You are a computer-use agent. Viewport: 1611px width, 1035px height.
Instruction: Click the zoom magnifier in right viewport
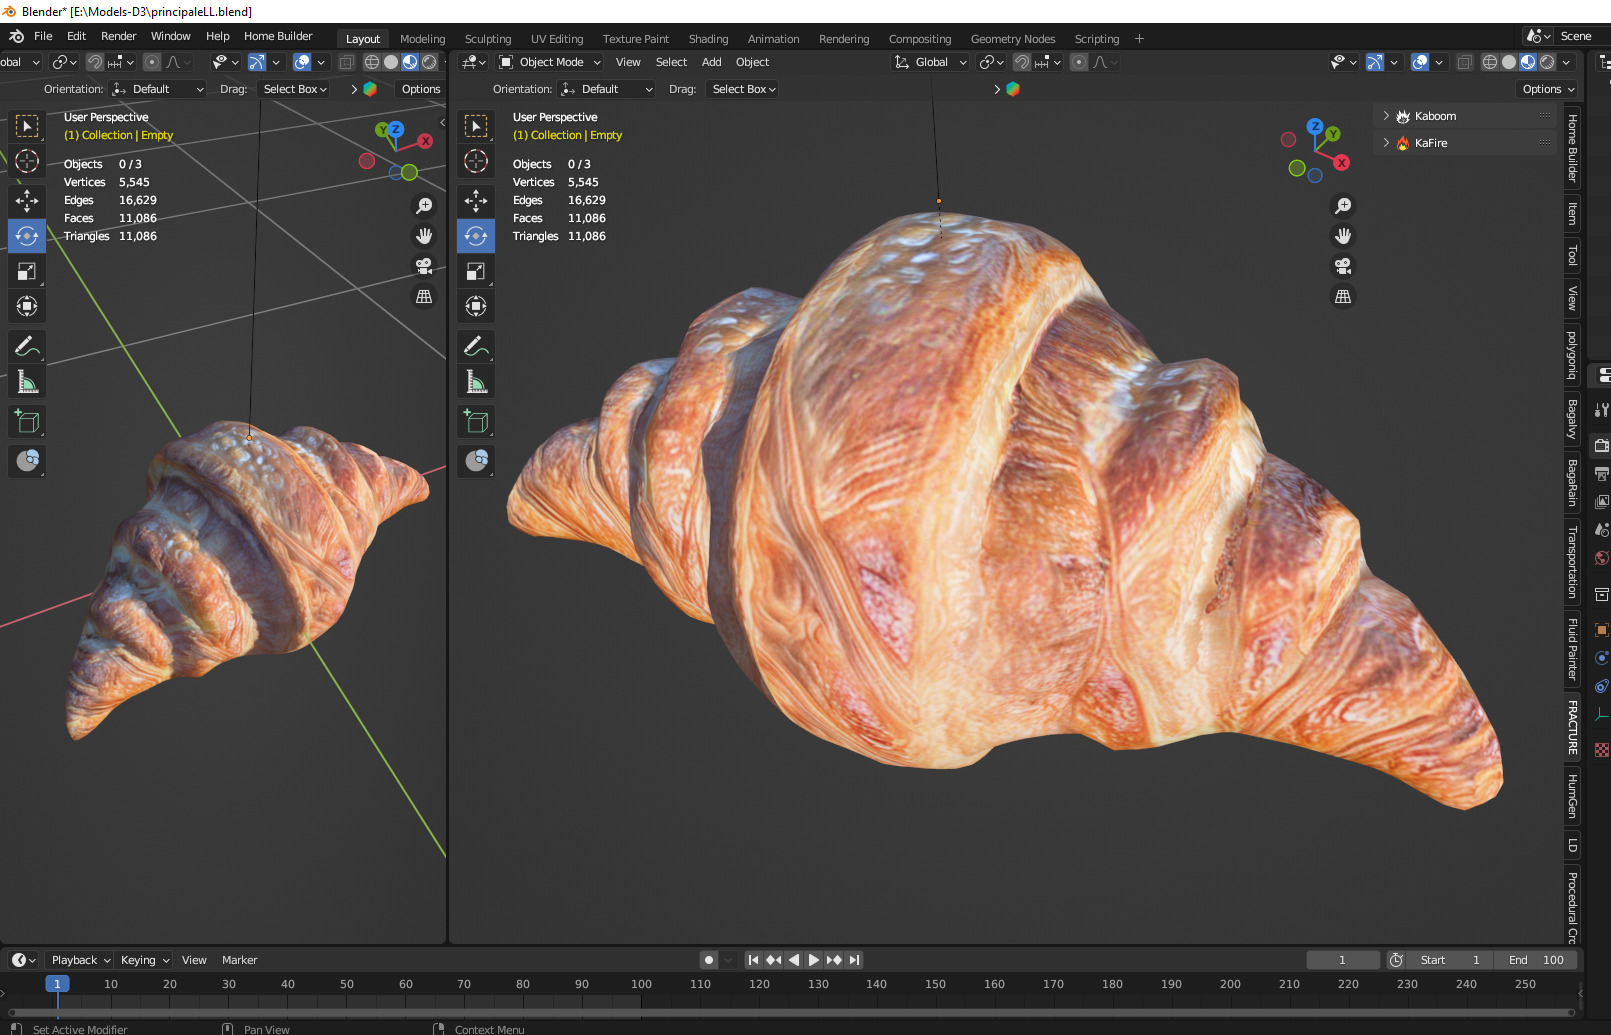(x=1343, y=206)
